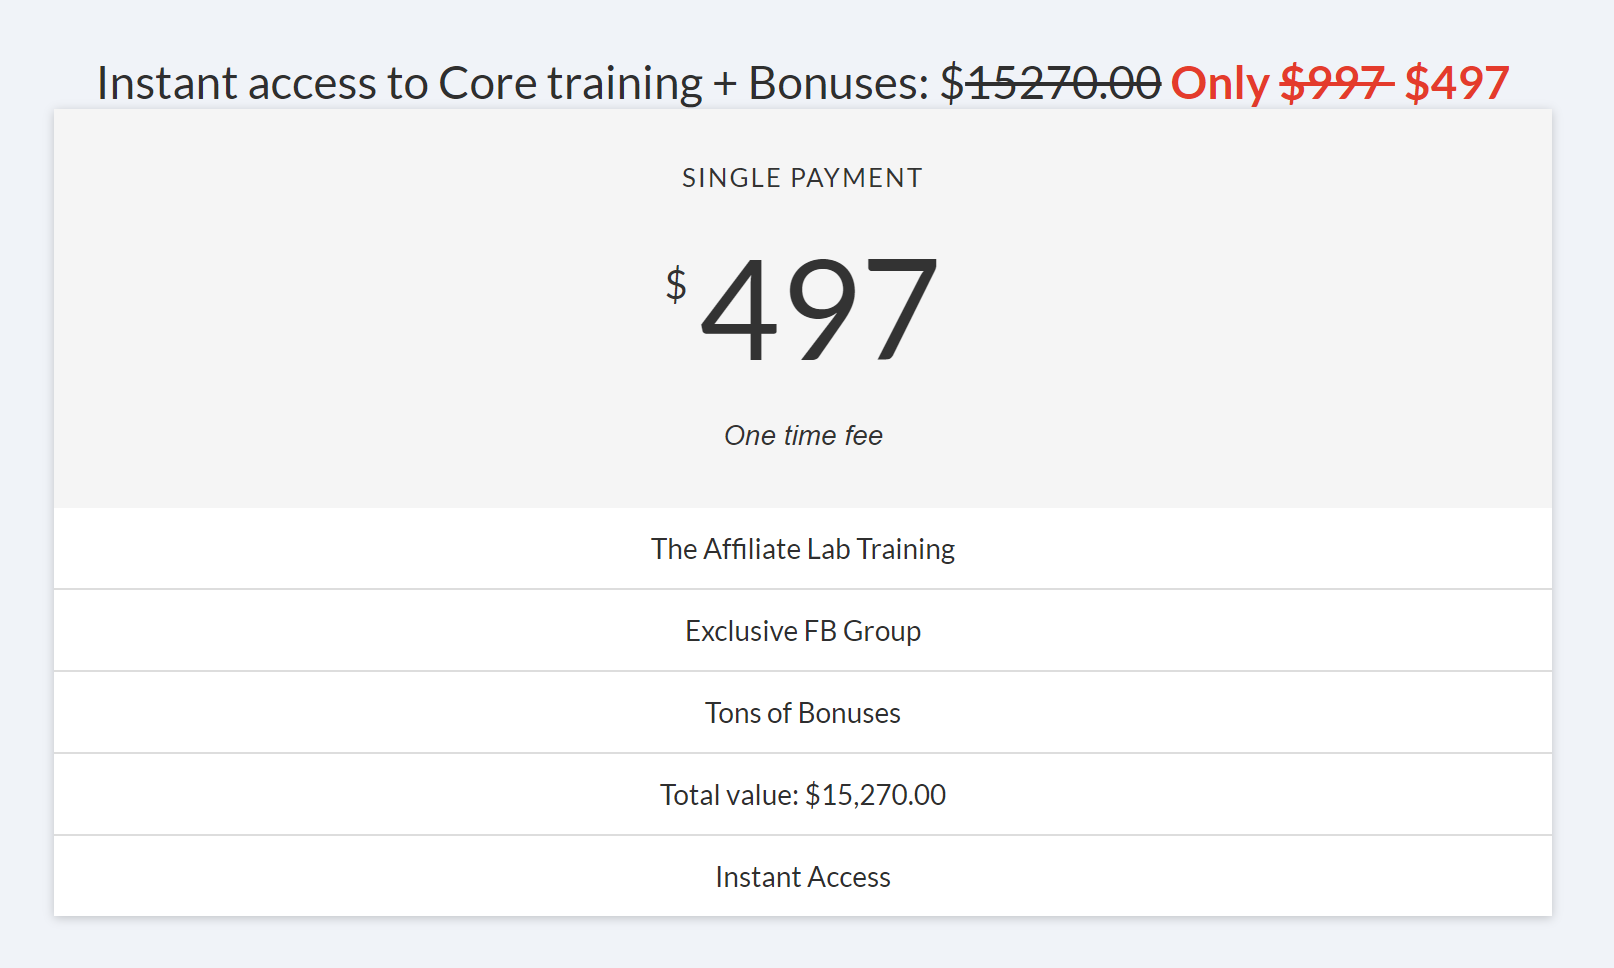
Task: Select the "Exclusive FB Group" row
Action: (803, 631)
